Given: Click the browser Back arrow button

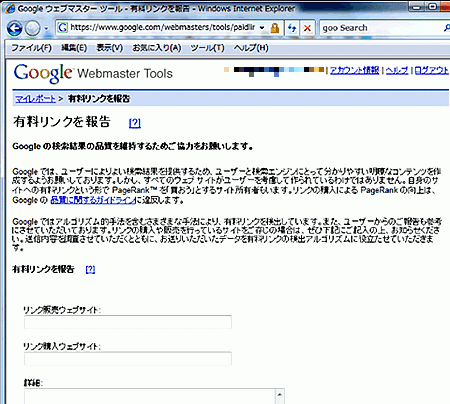Looking at the screenshot, I should [x=14, y=28].
